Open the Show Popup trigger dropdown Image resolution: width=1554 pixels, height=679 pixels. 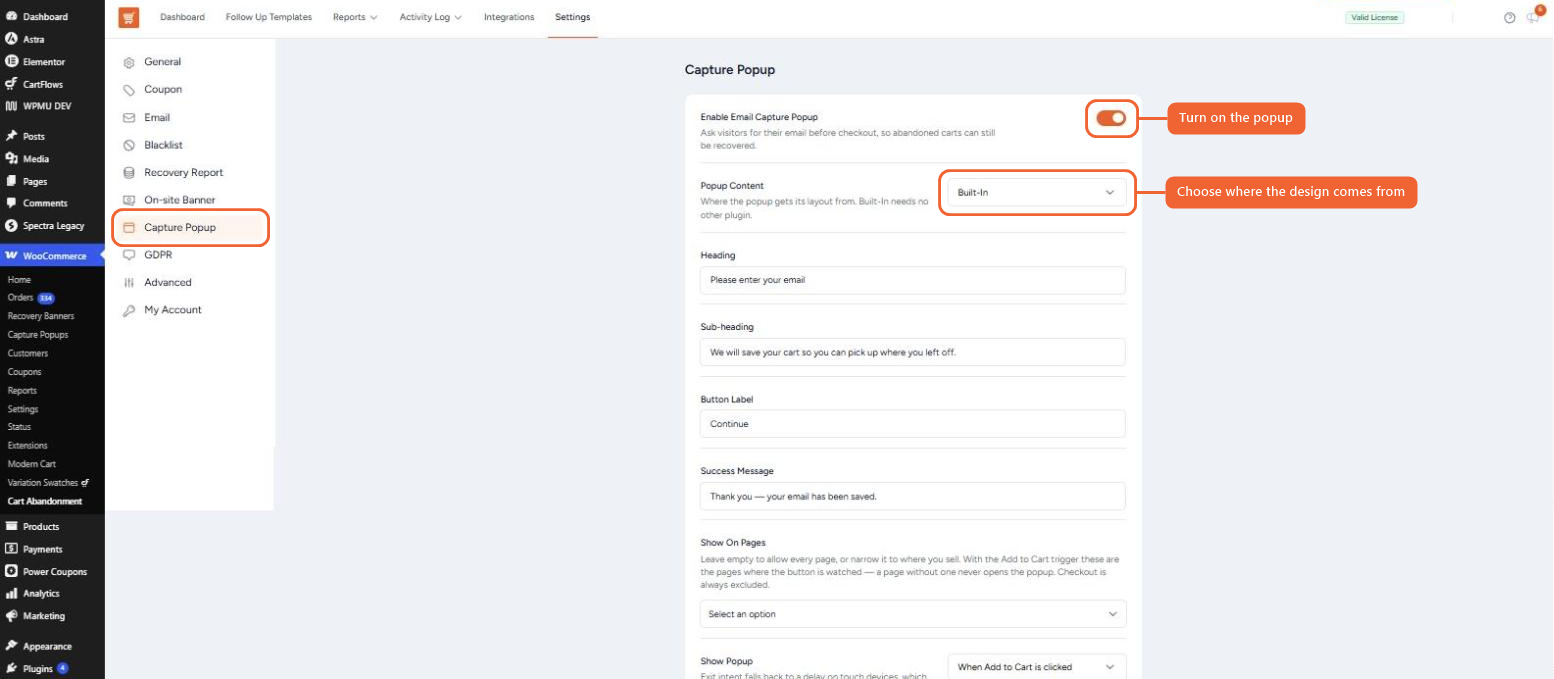click(x=1036, y=666)
